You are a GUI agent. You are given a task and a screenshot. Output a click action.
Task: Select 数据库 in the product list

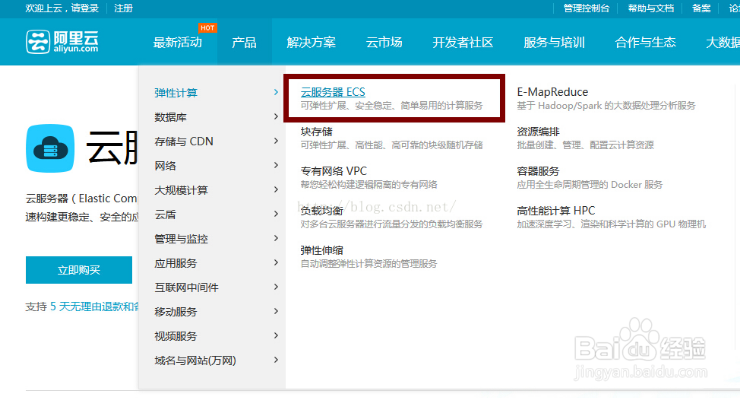(x=170, y=117)
